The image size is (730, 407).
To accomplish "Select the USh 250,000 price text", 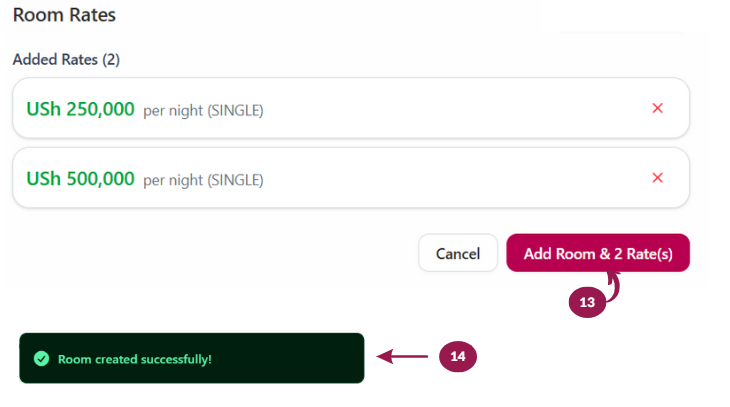I will 80,109.
